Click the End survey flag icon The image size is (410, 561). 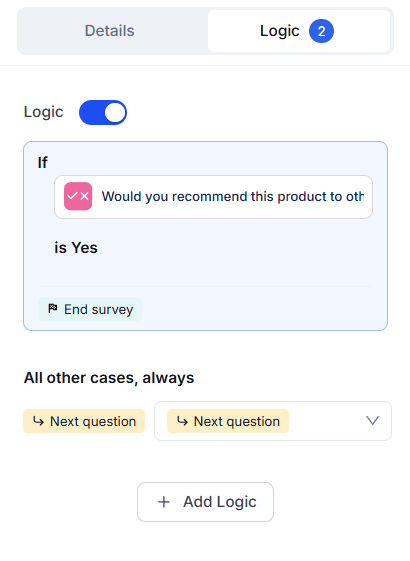[x=53, y=308]
